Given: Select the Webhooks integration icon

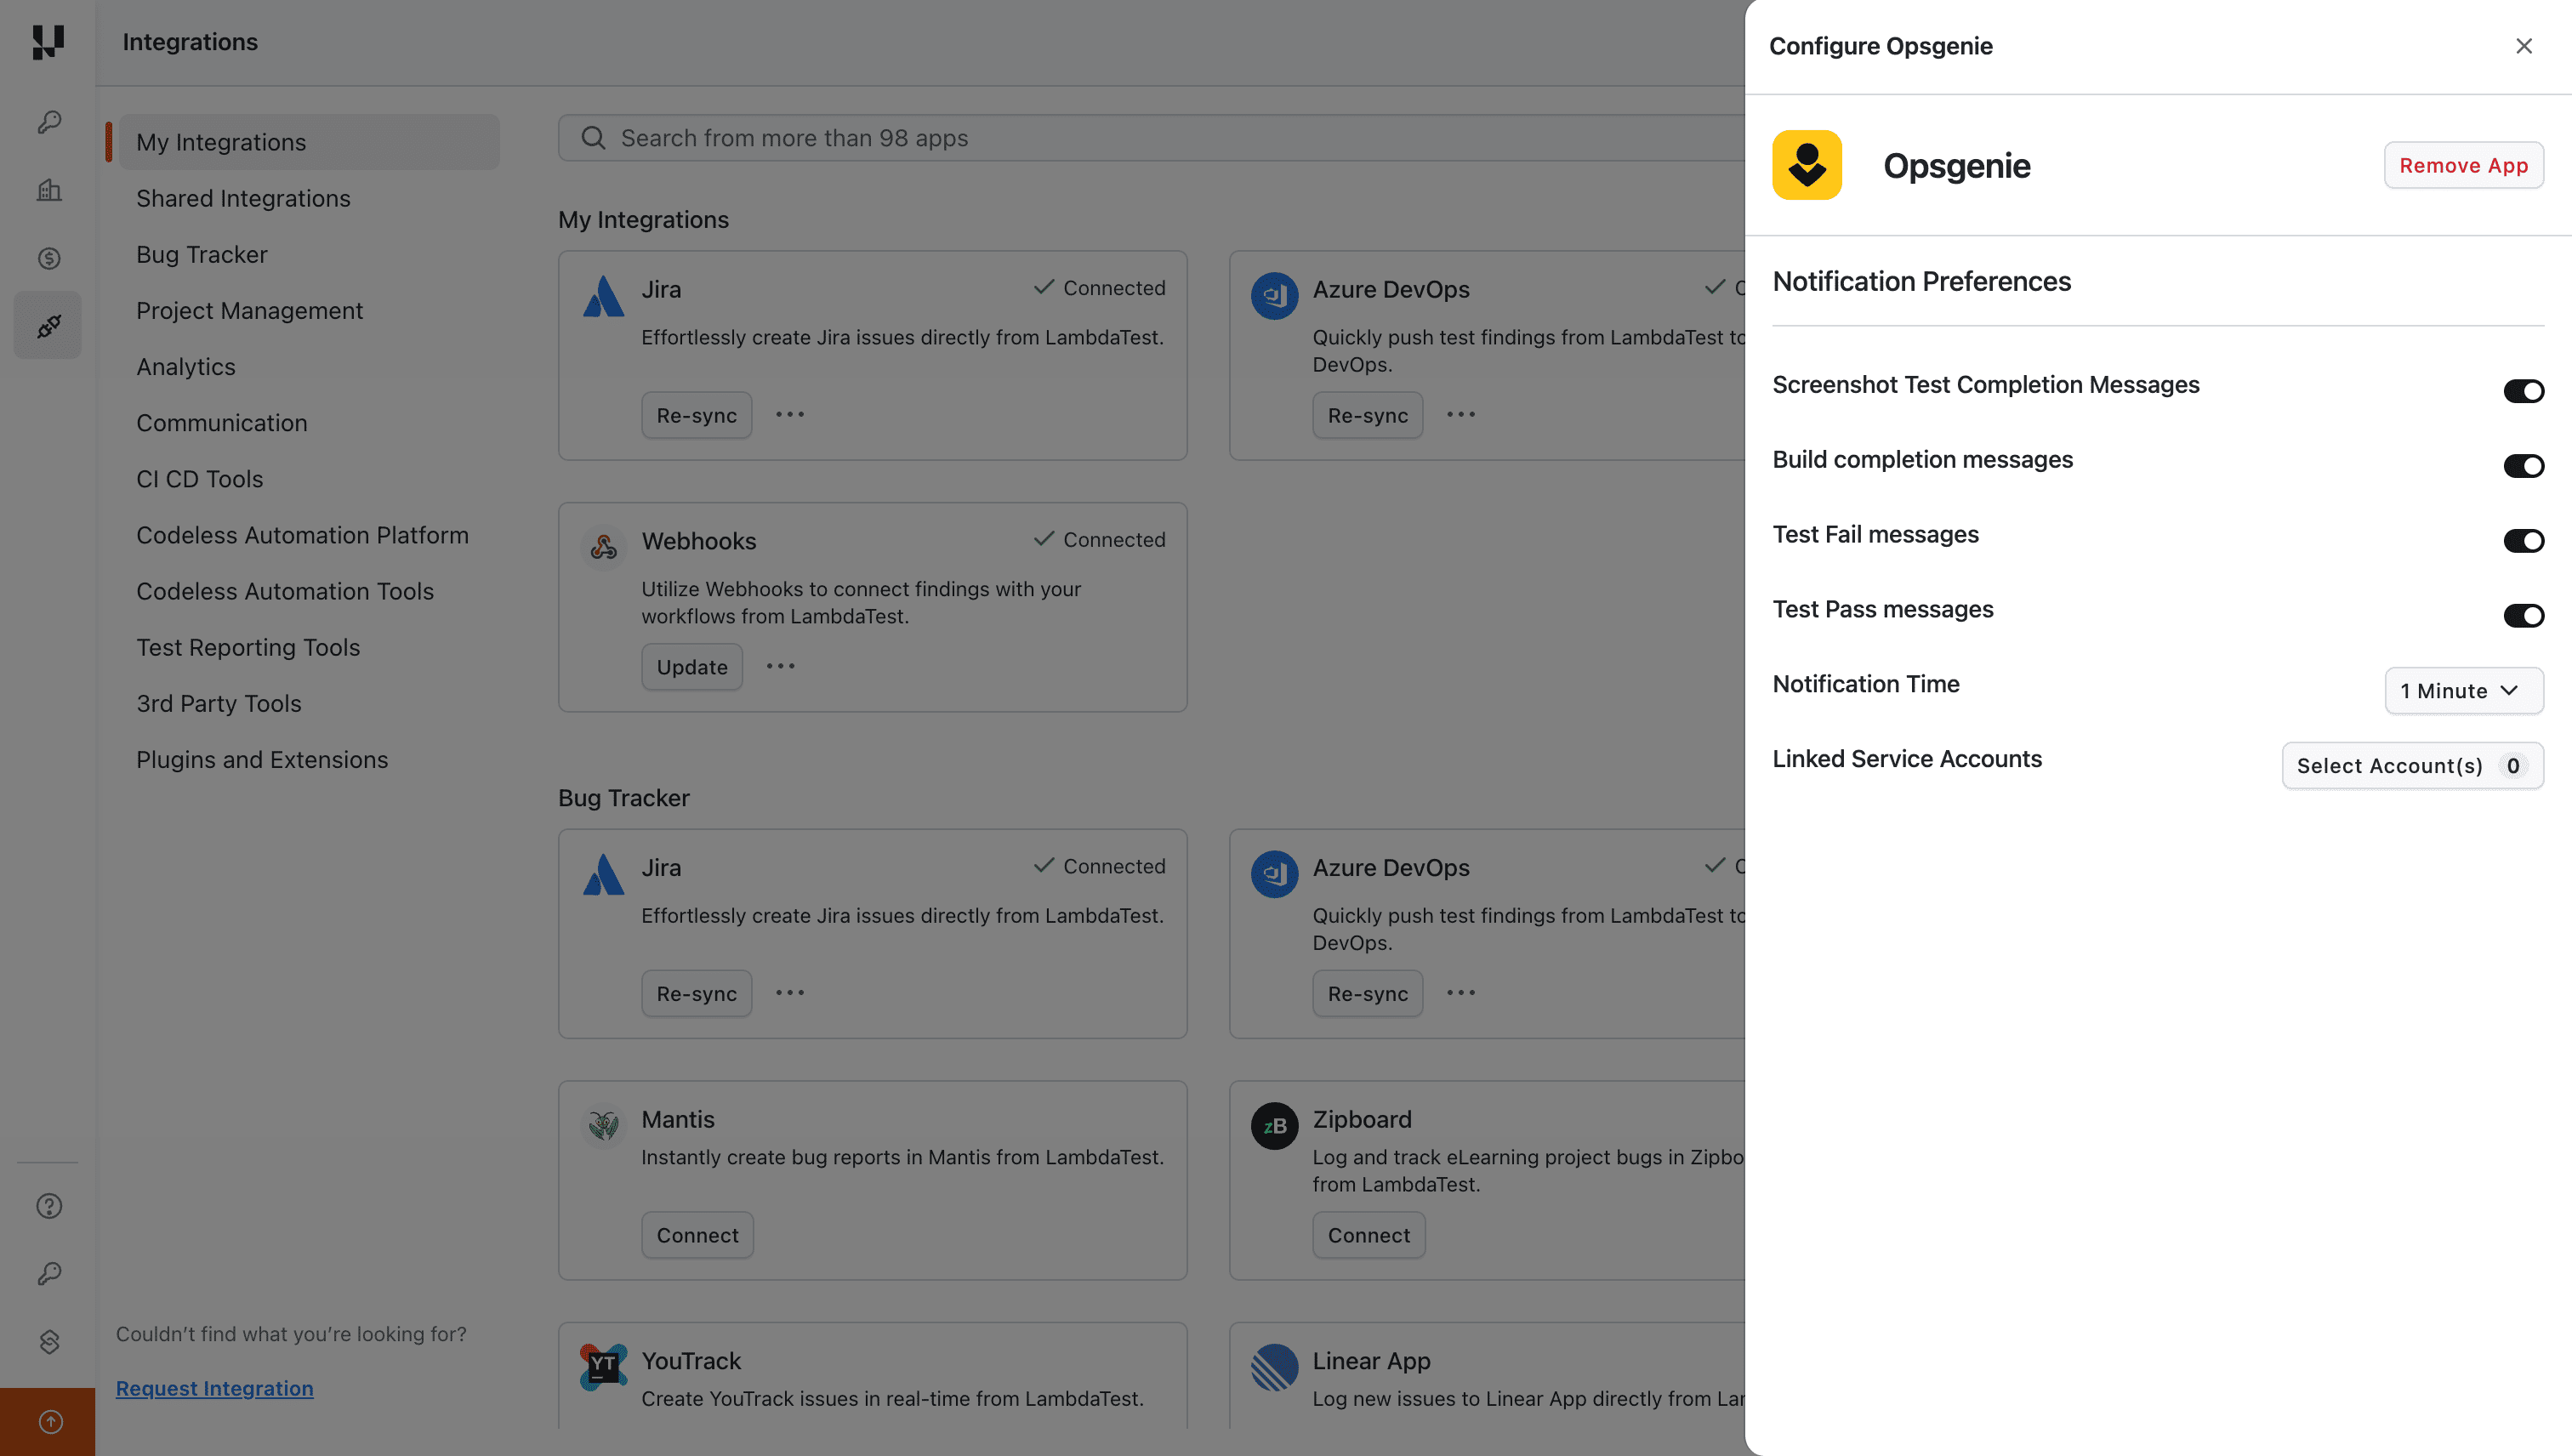Looking at the screenshot, I should 603,547.
